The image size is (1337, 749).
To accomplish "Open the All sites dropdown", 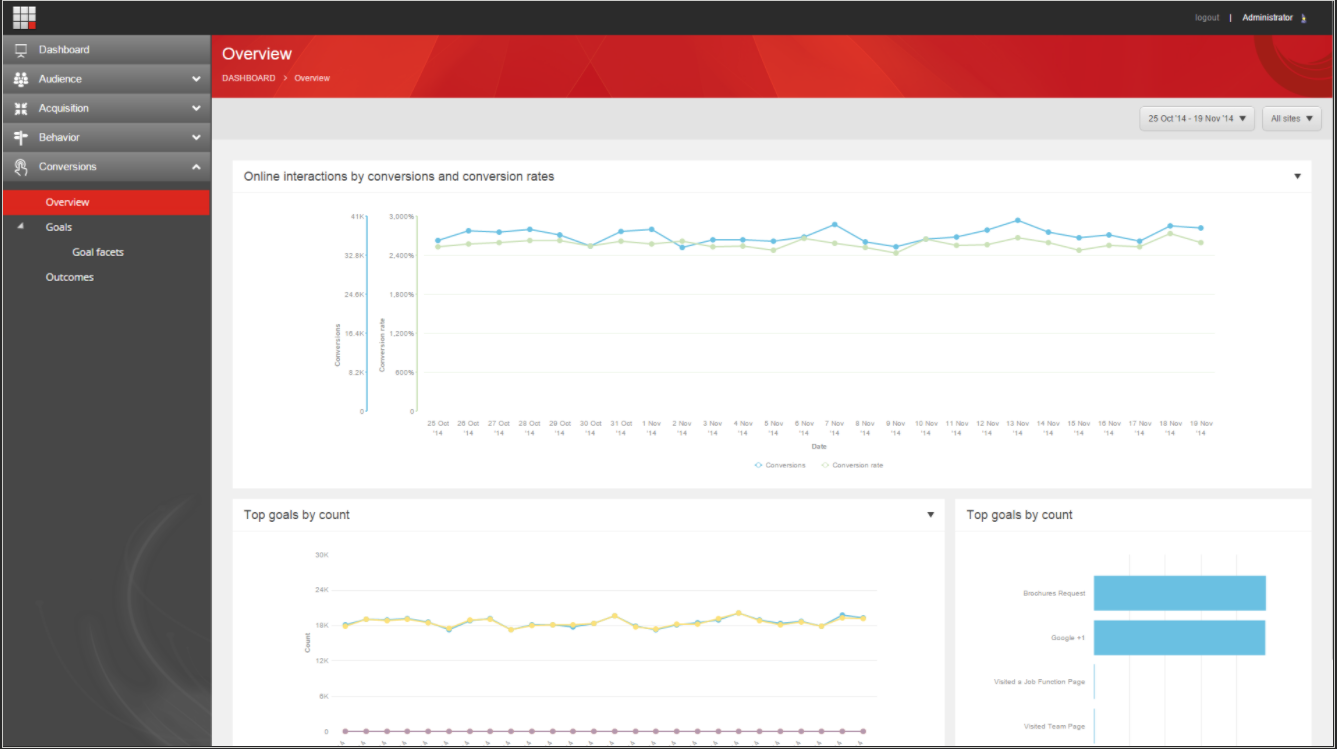I will [x=1291, y=118].
